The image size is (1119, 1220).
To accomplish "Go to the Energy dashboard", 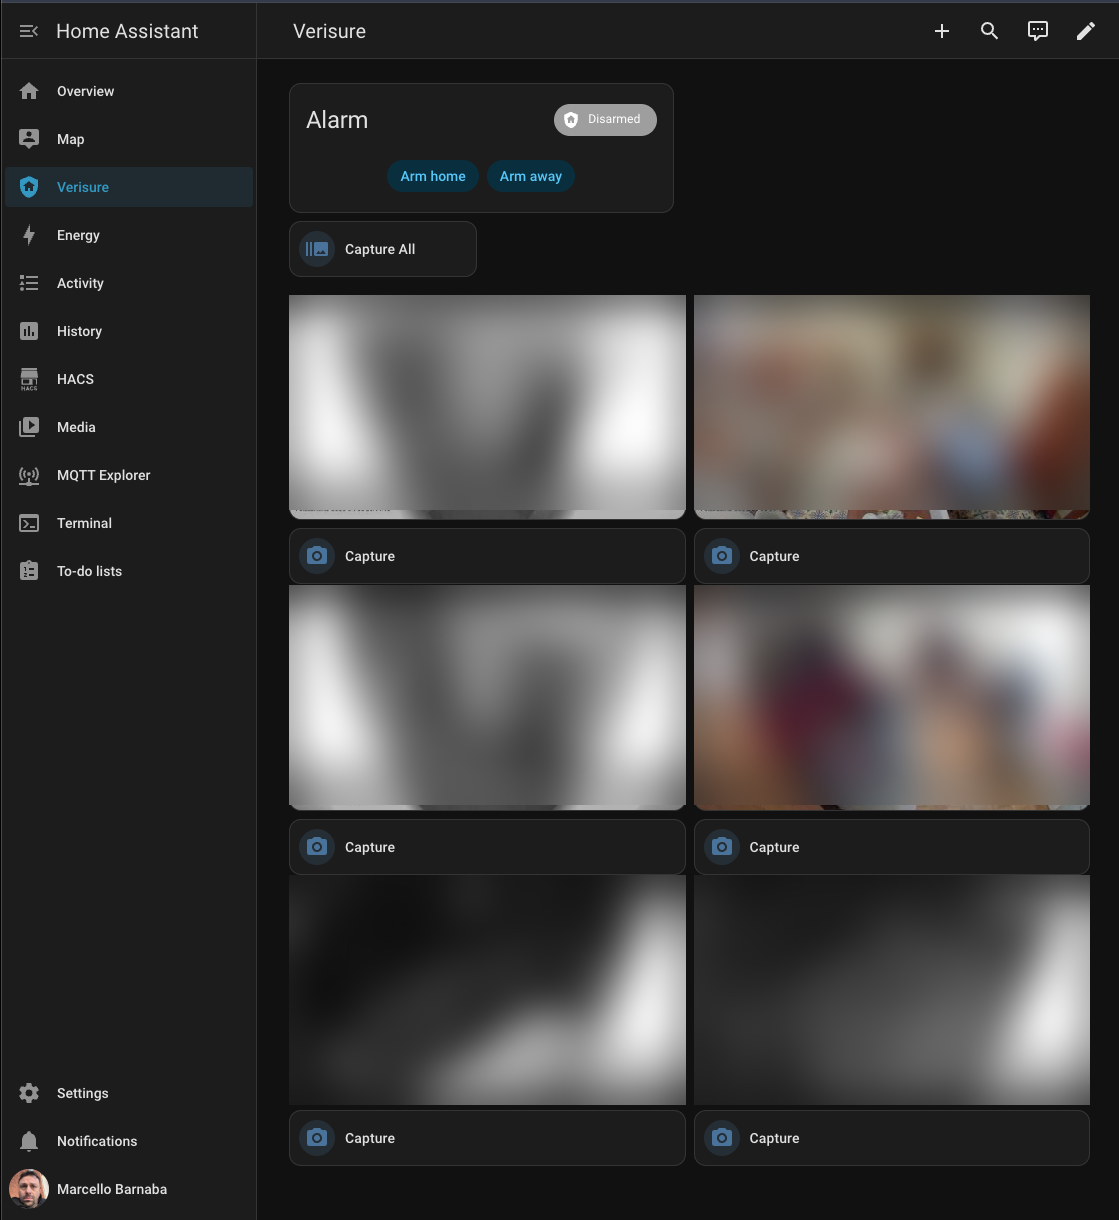I will click(78, 235).
